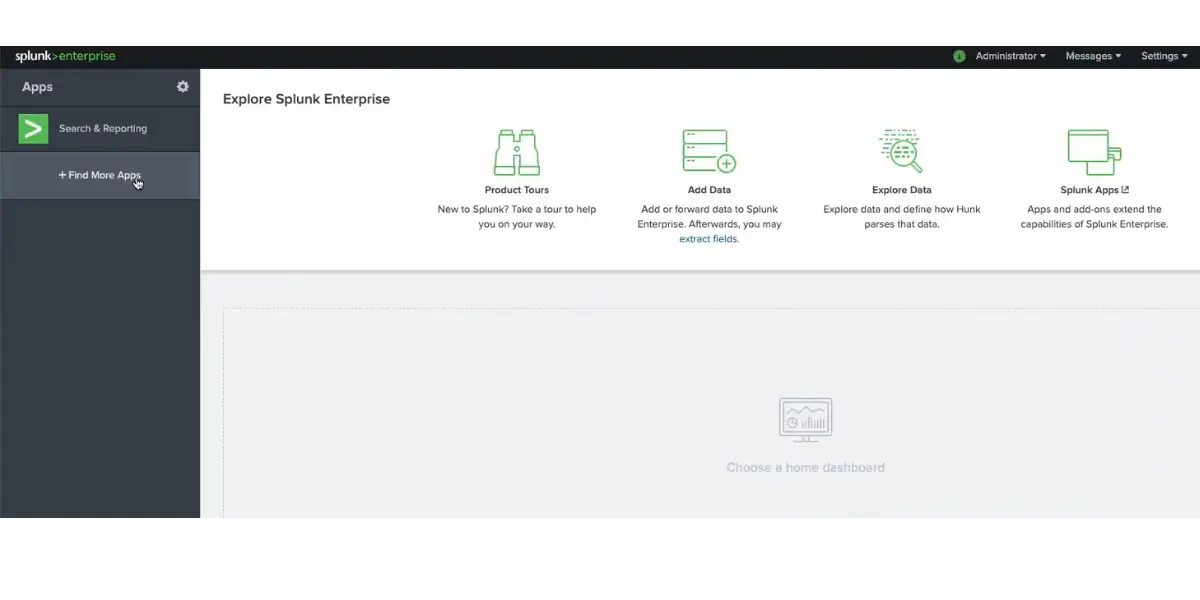Viewport: 1200px width, 600px height.
Task: Expand the Administrator dropdown menu
Action: (x=1011, y=56)
